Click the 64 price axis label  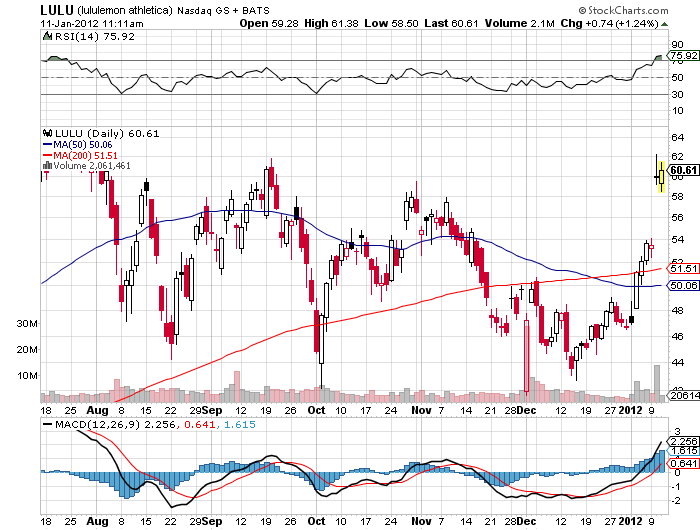[x=677, y=137]
